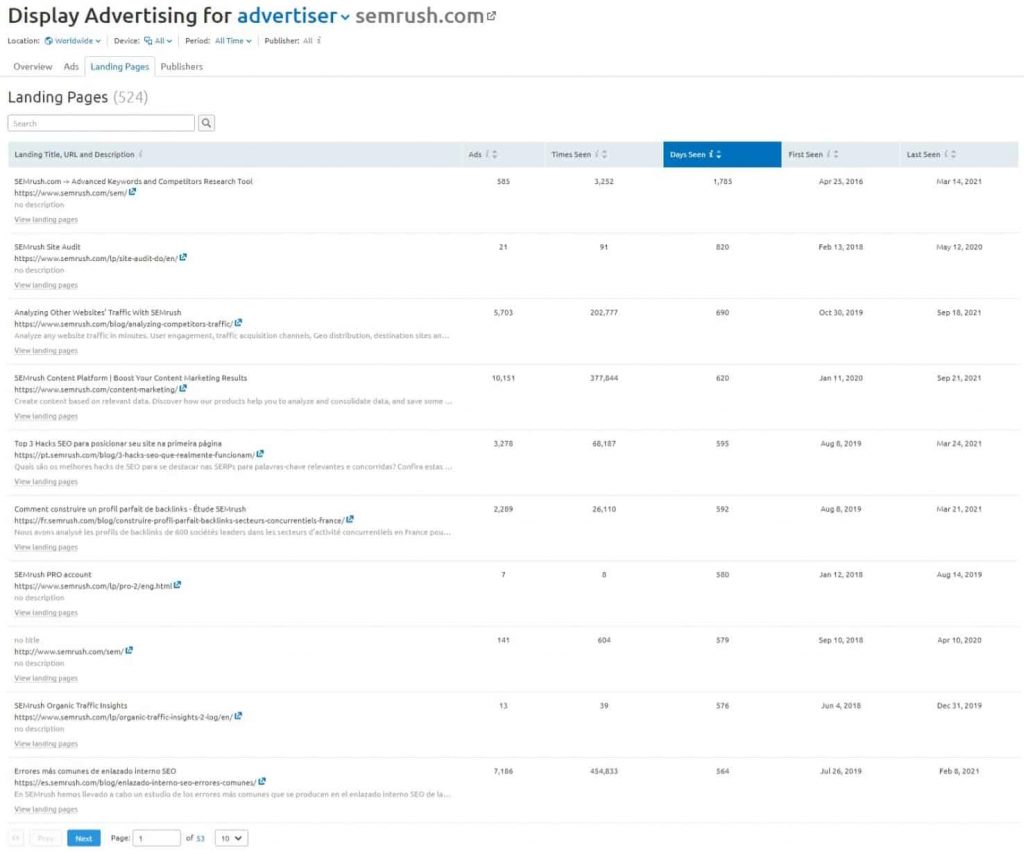1024x851 pixels.
Task: Click info icon beside Landing Title column header
Action: tap(140, 154)
